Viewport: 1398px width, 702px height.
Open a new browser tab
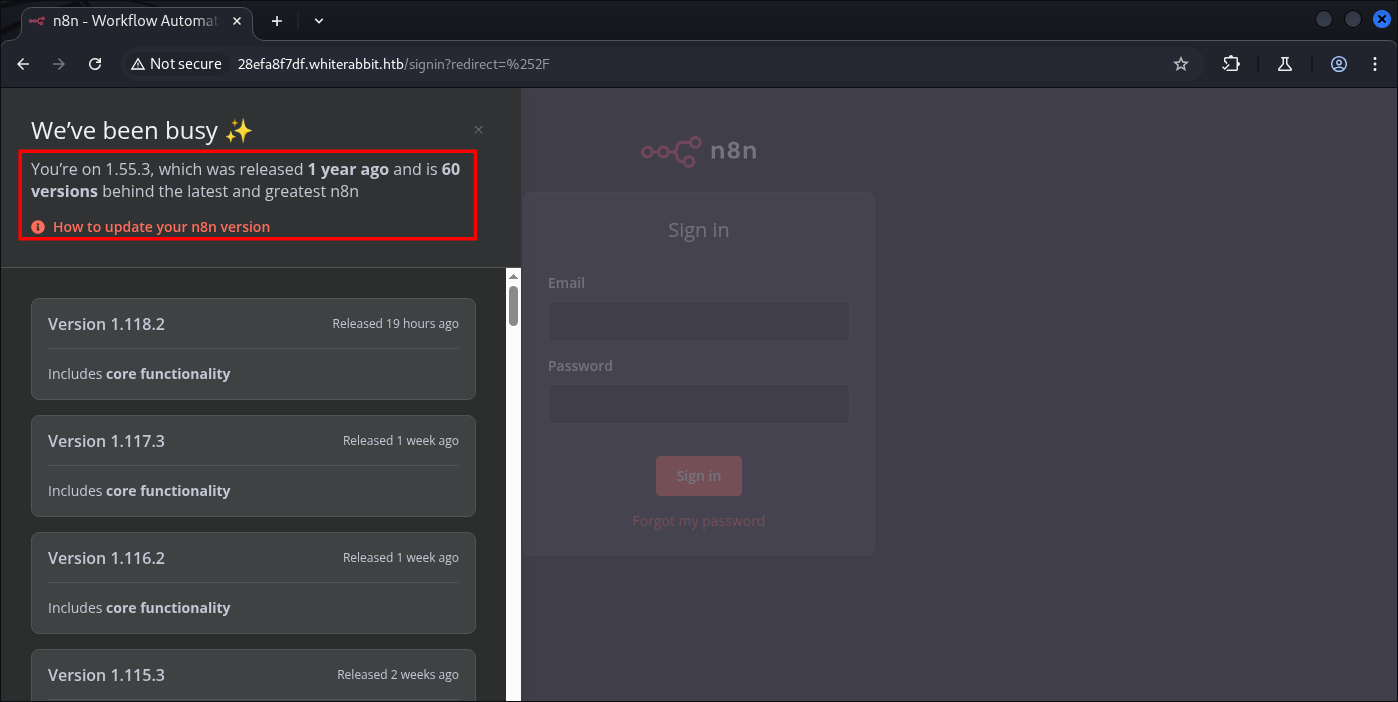point(277,20)
